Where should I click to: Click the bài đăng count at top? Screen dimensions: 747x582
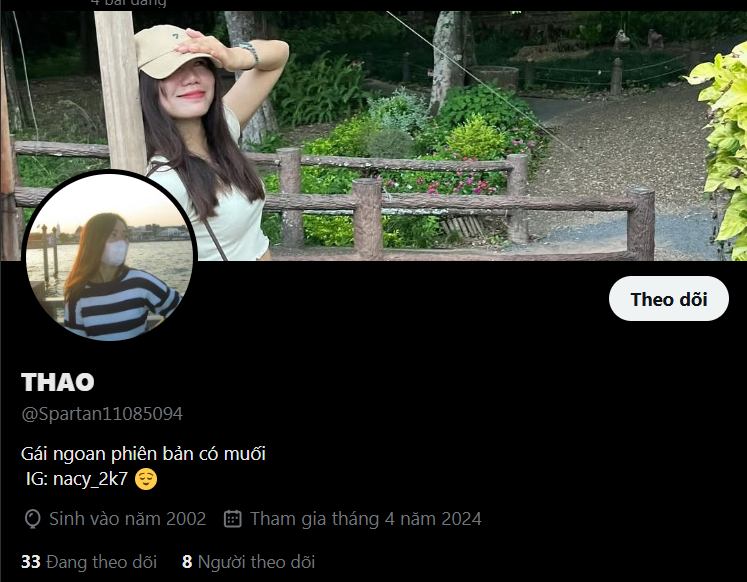(x=129, y=3)
